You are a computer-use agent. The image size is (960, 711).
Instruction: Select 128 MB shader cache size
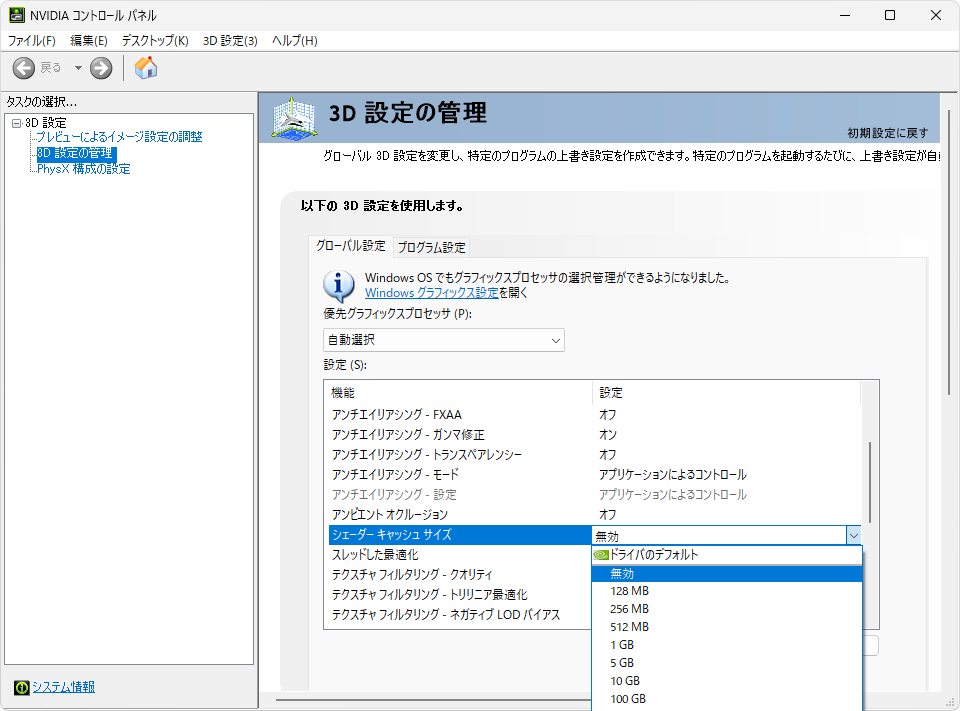click(727, 591)
